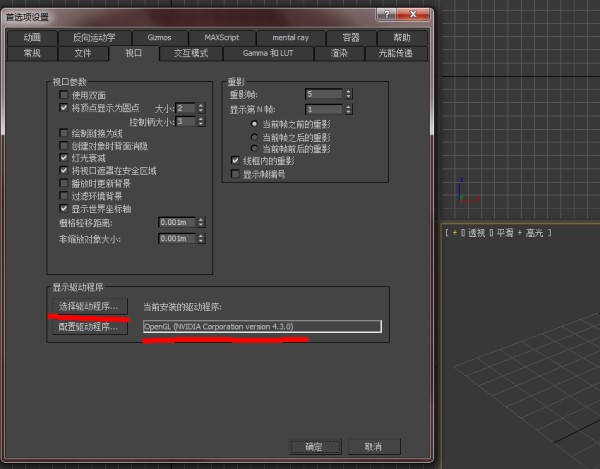This screenshot has width=600, height=469.
Task: Click the 配置驱动程序 button
Action: [90, 327]
